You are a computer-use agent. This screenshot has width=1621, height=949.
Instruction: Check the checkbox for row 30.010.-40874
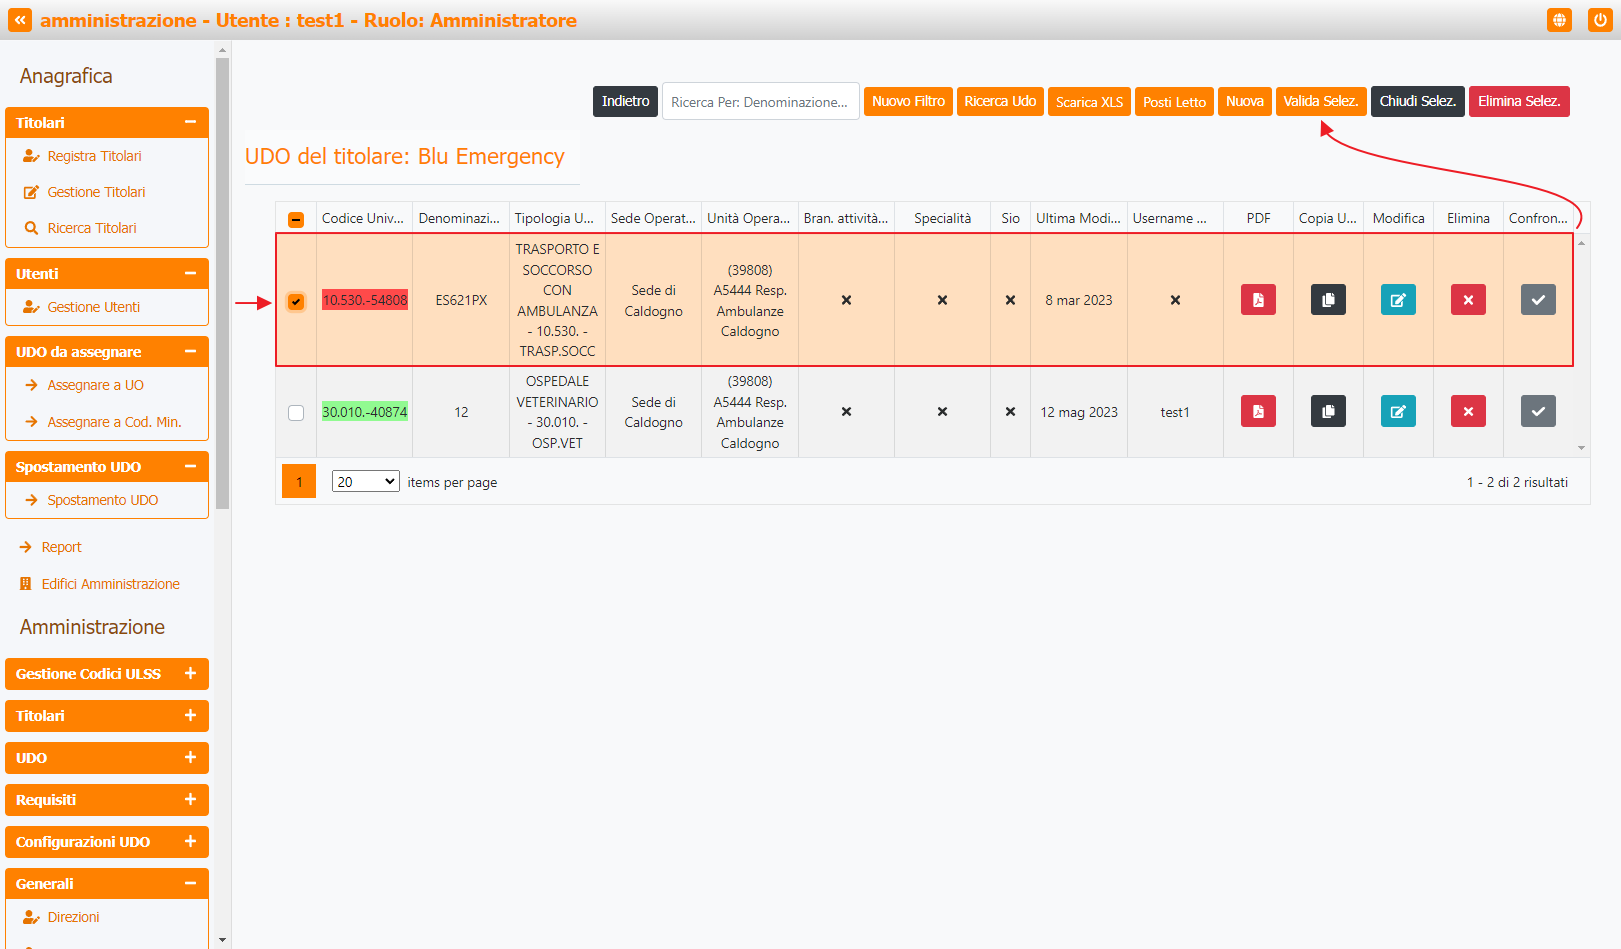296,412
